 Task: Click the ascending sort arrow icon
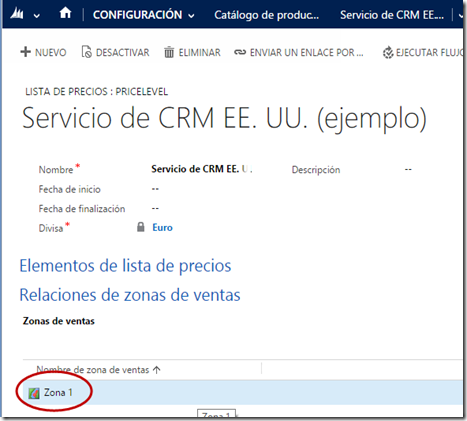tap(157, 370)
